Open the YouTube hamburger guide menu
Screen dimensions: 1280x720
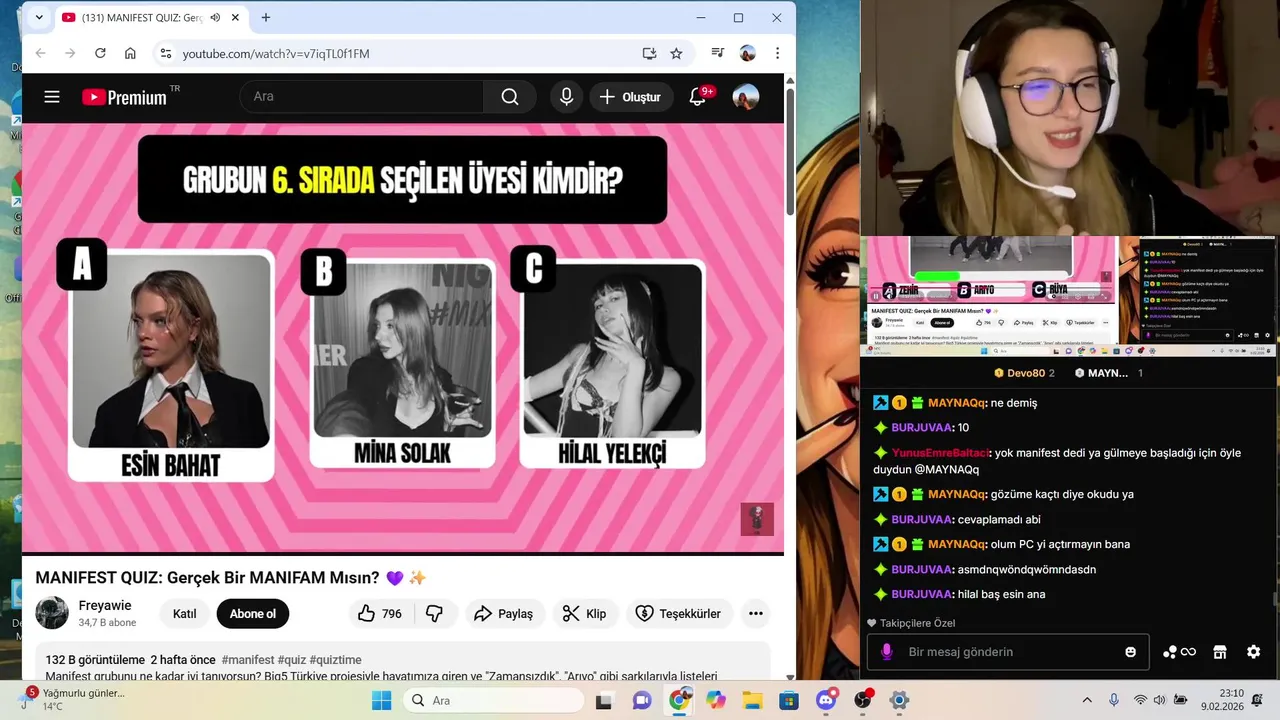click(x=52, y=97)
